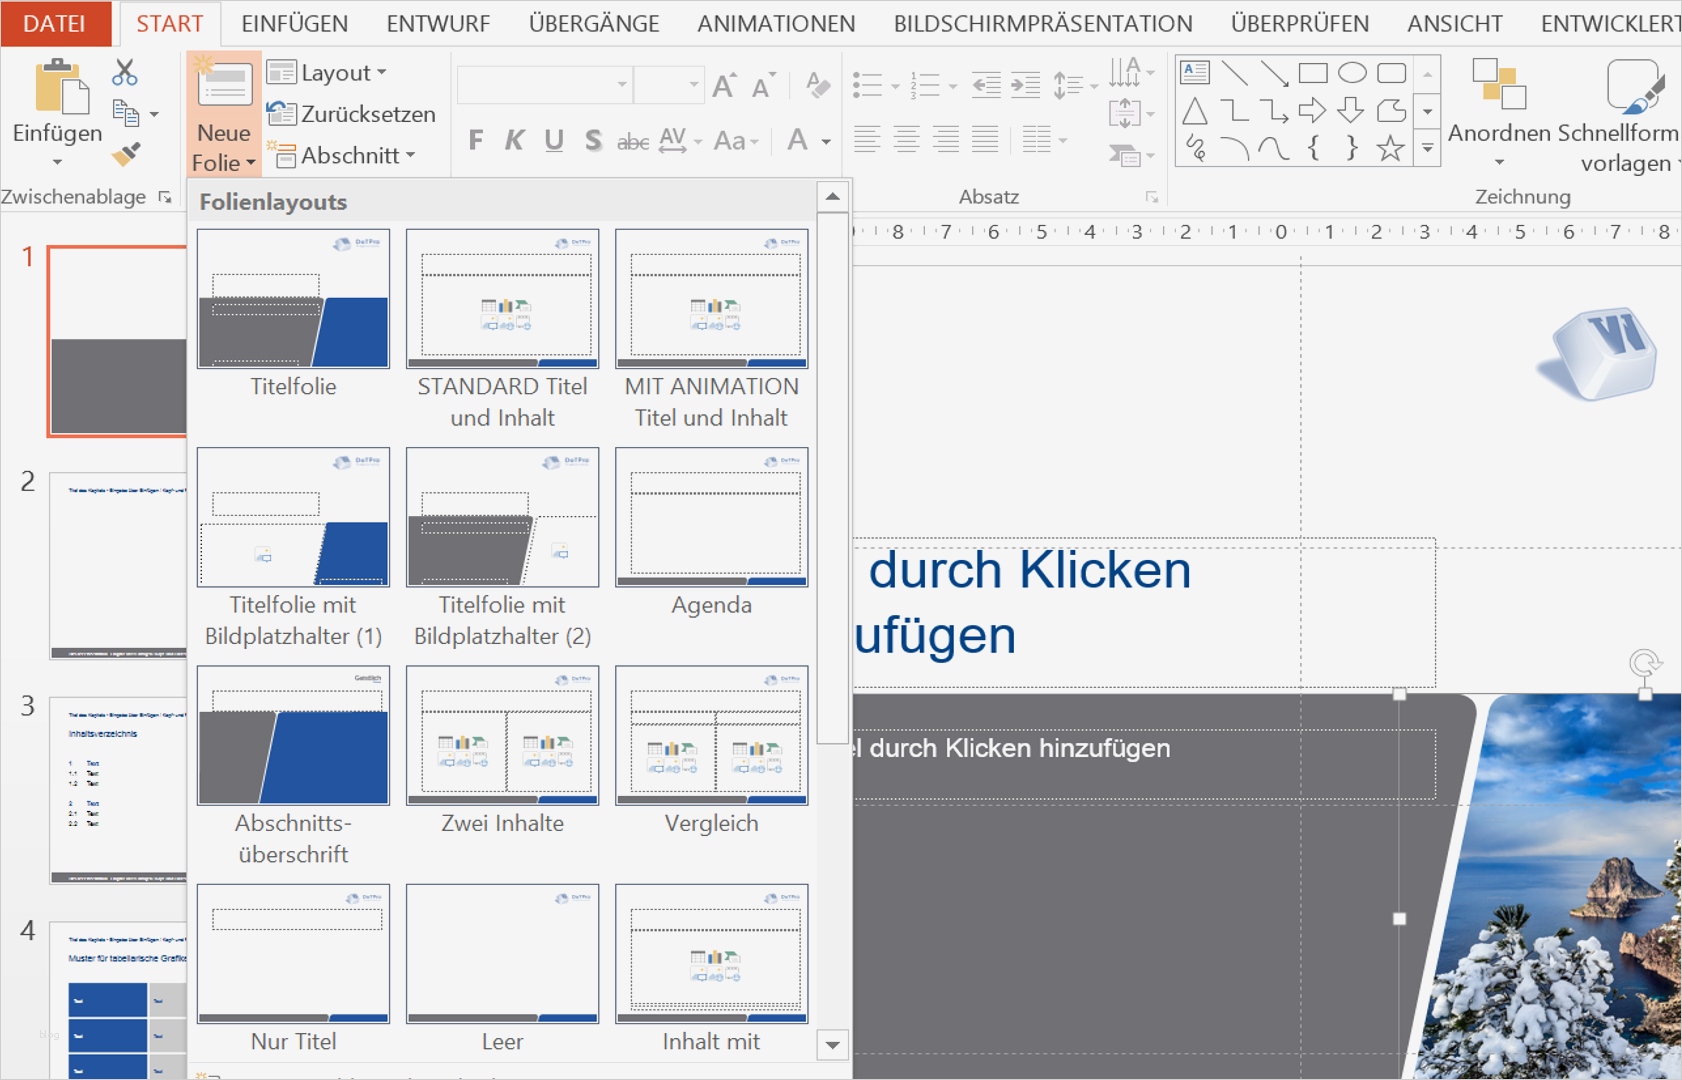Toggle the bullet list formatting

coord(865,85)
